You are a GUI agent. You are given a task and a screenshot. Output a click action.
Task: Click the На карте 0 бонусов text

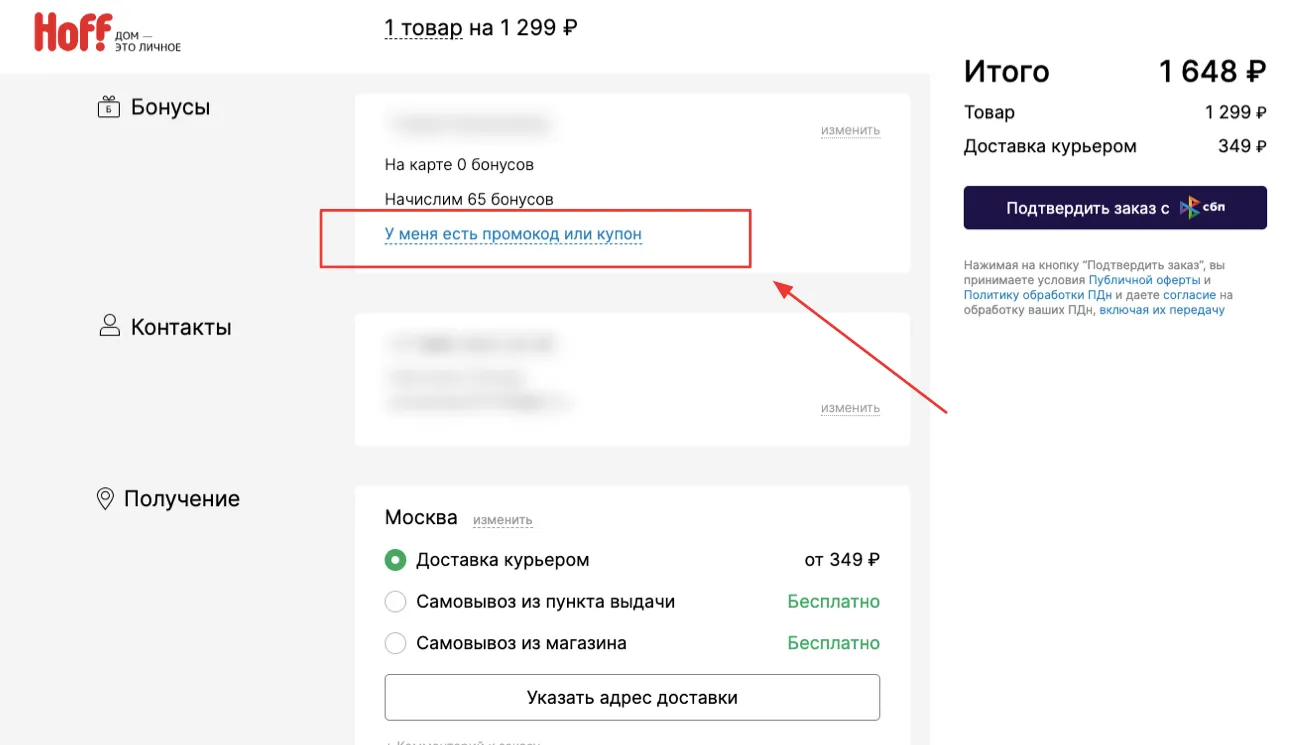(x=459, y=164)
